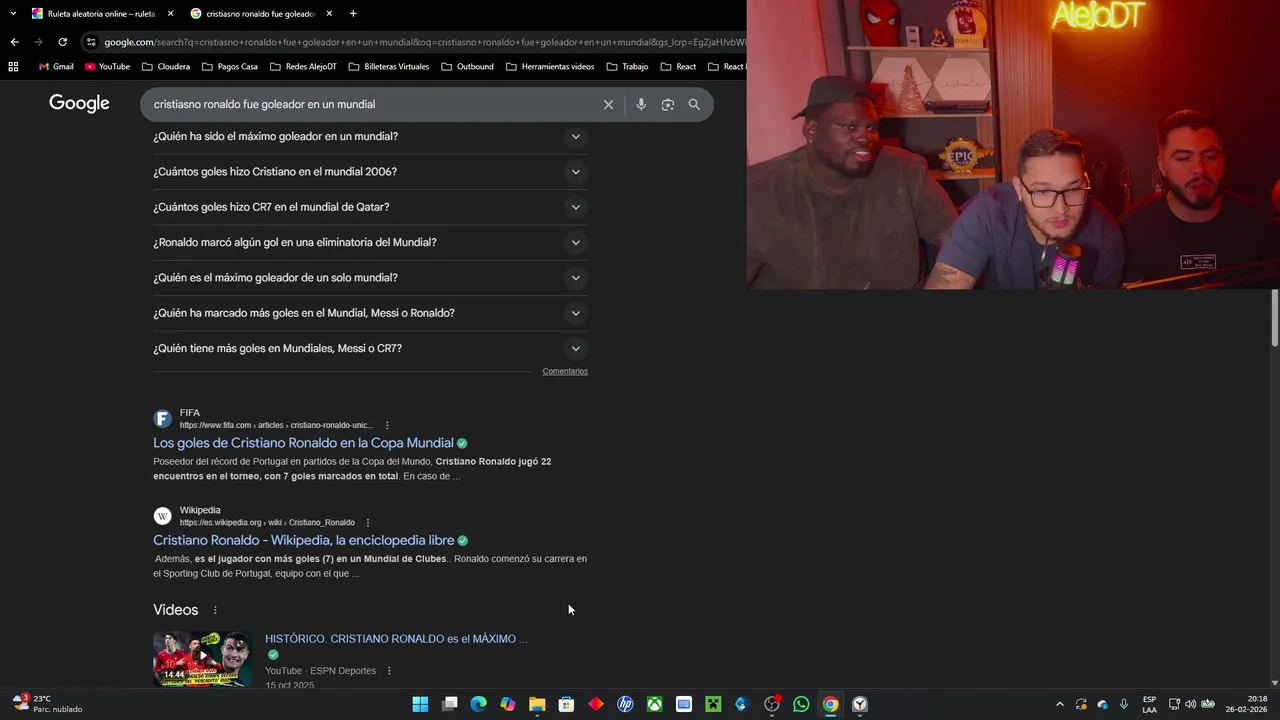The height and width of the screenshot is (720, 1280).
Task: Select the 'cristiasno ronaldo fue goleador' tab
Action: 260,14
